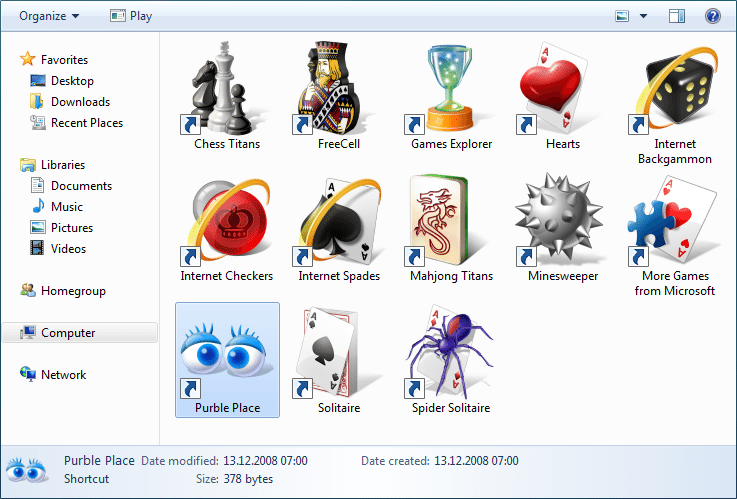Click the Internet Backgammon dice icon
The height and width of the screenshot is (499, 737).
pos(675,88)
